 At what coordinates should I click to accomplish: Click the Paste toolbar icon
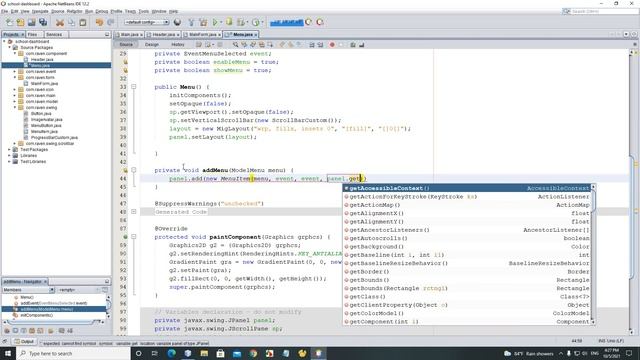point(82,22)
